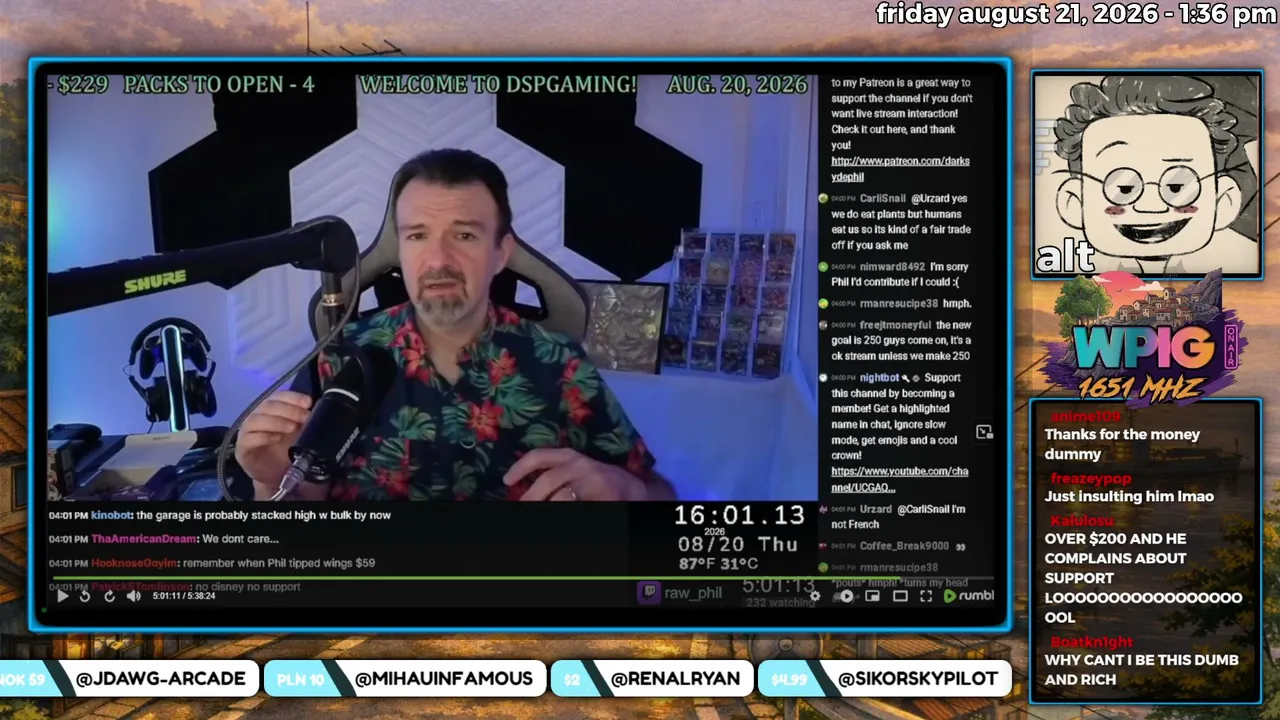Click the 08/20 Thu date overlay
This screenshot has height=720, width=1280.
pyautogui.click(x=738, y=544)
